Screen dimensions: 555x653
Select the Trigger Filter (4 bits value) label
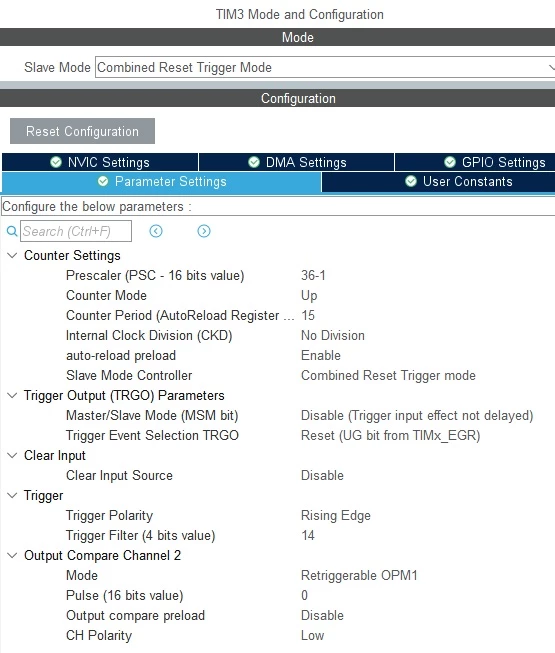coord(140,535)
